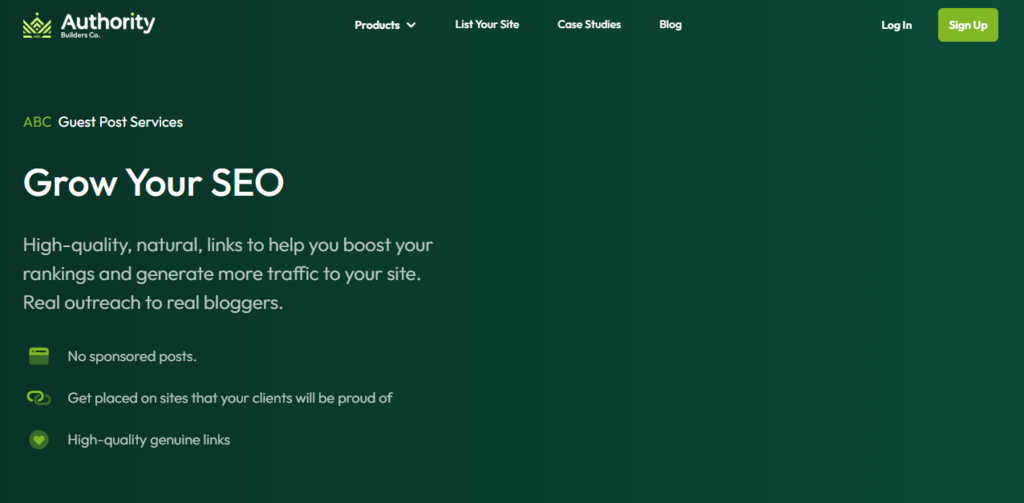
Task: Click the Grow Your SEO heading
Action: 153,182
